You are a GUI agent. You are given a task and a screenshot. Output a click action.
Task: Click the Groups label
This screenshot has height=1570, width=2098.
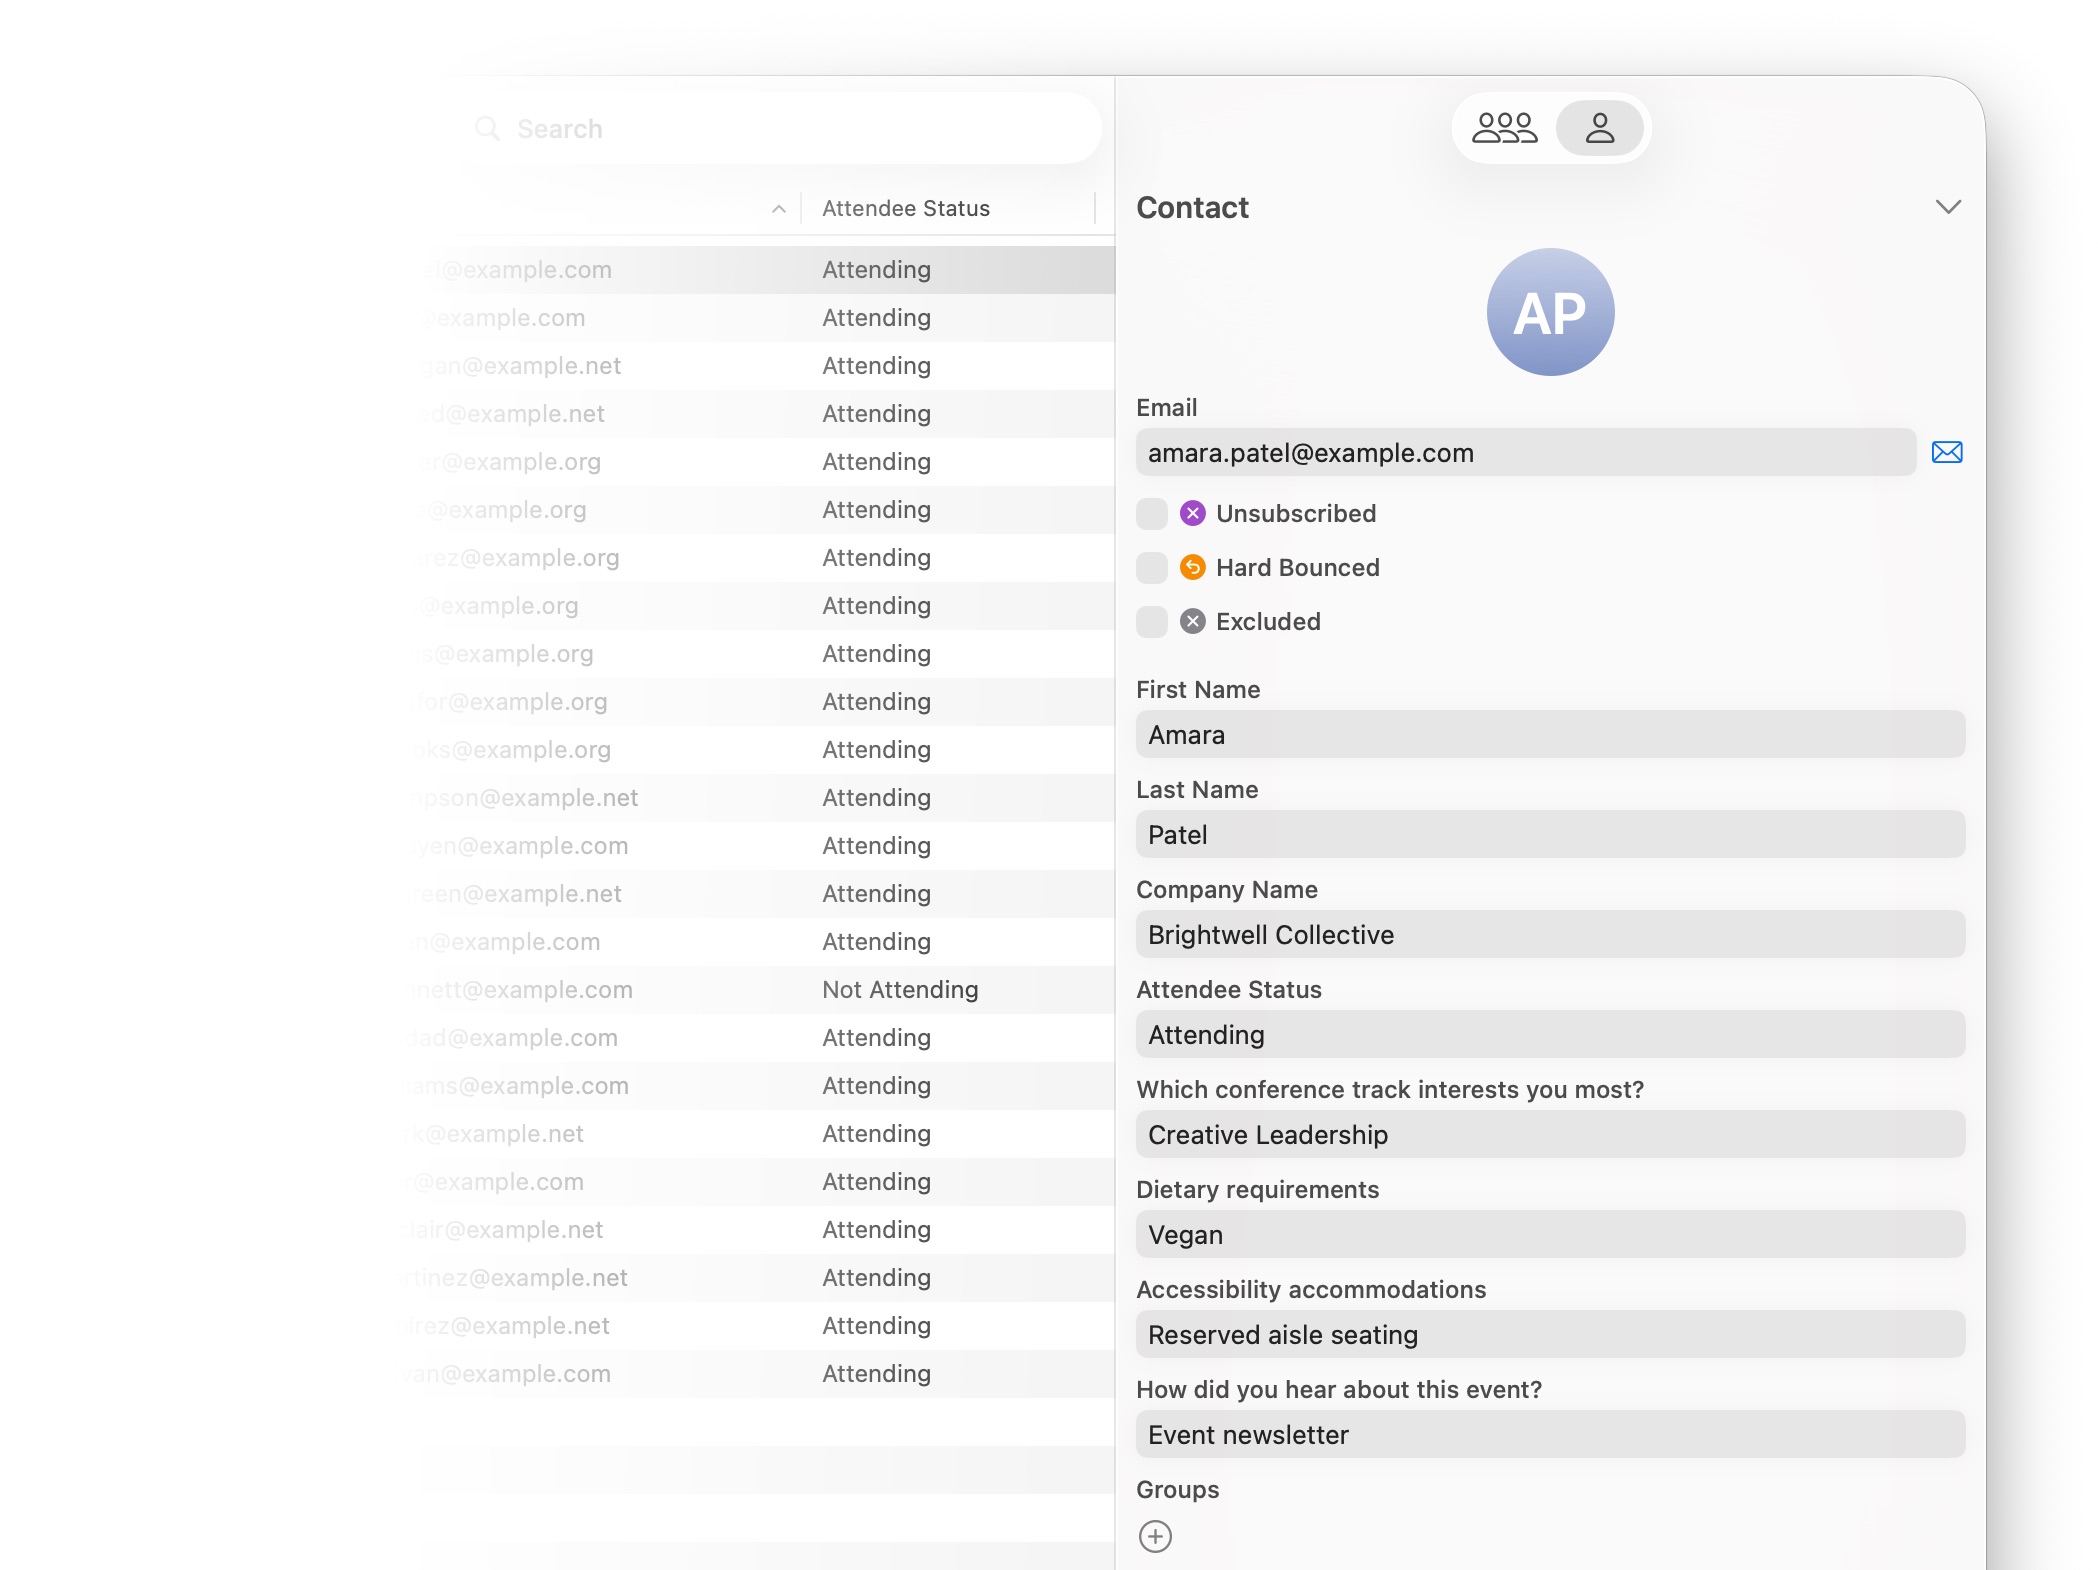tap(1177, 1489)
